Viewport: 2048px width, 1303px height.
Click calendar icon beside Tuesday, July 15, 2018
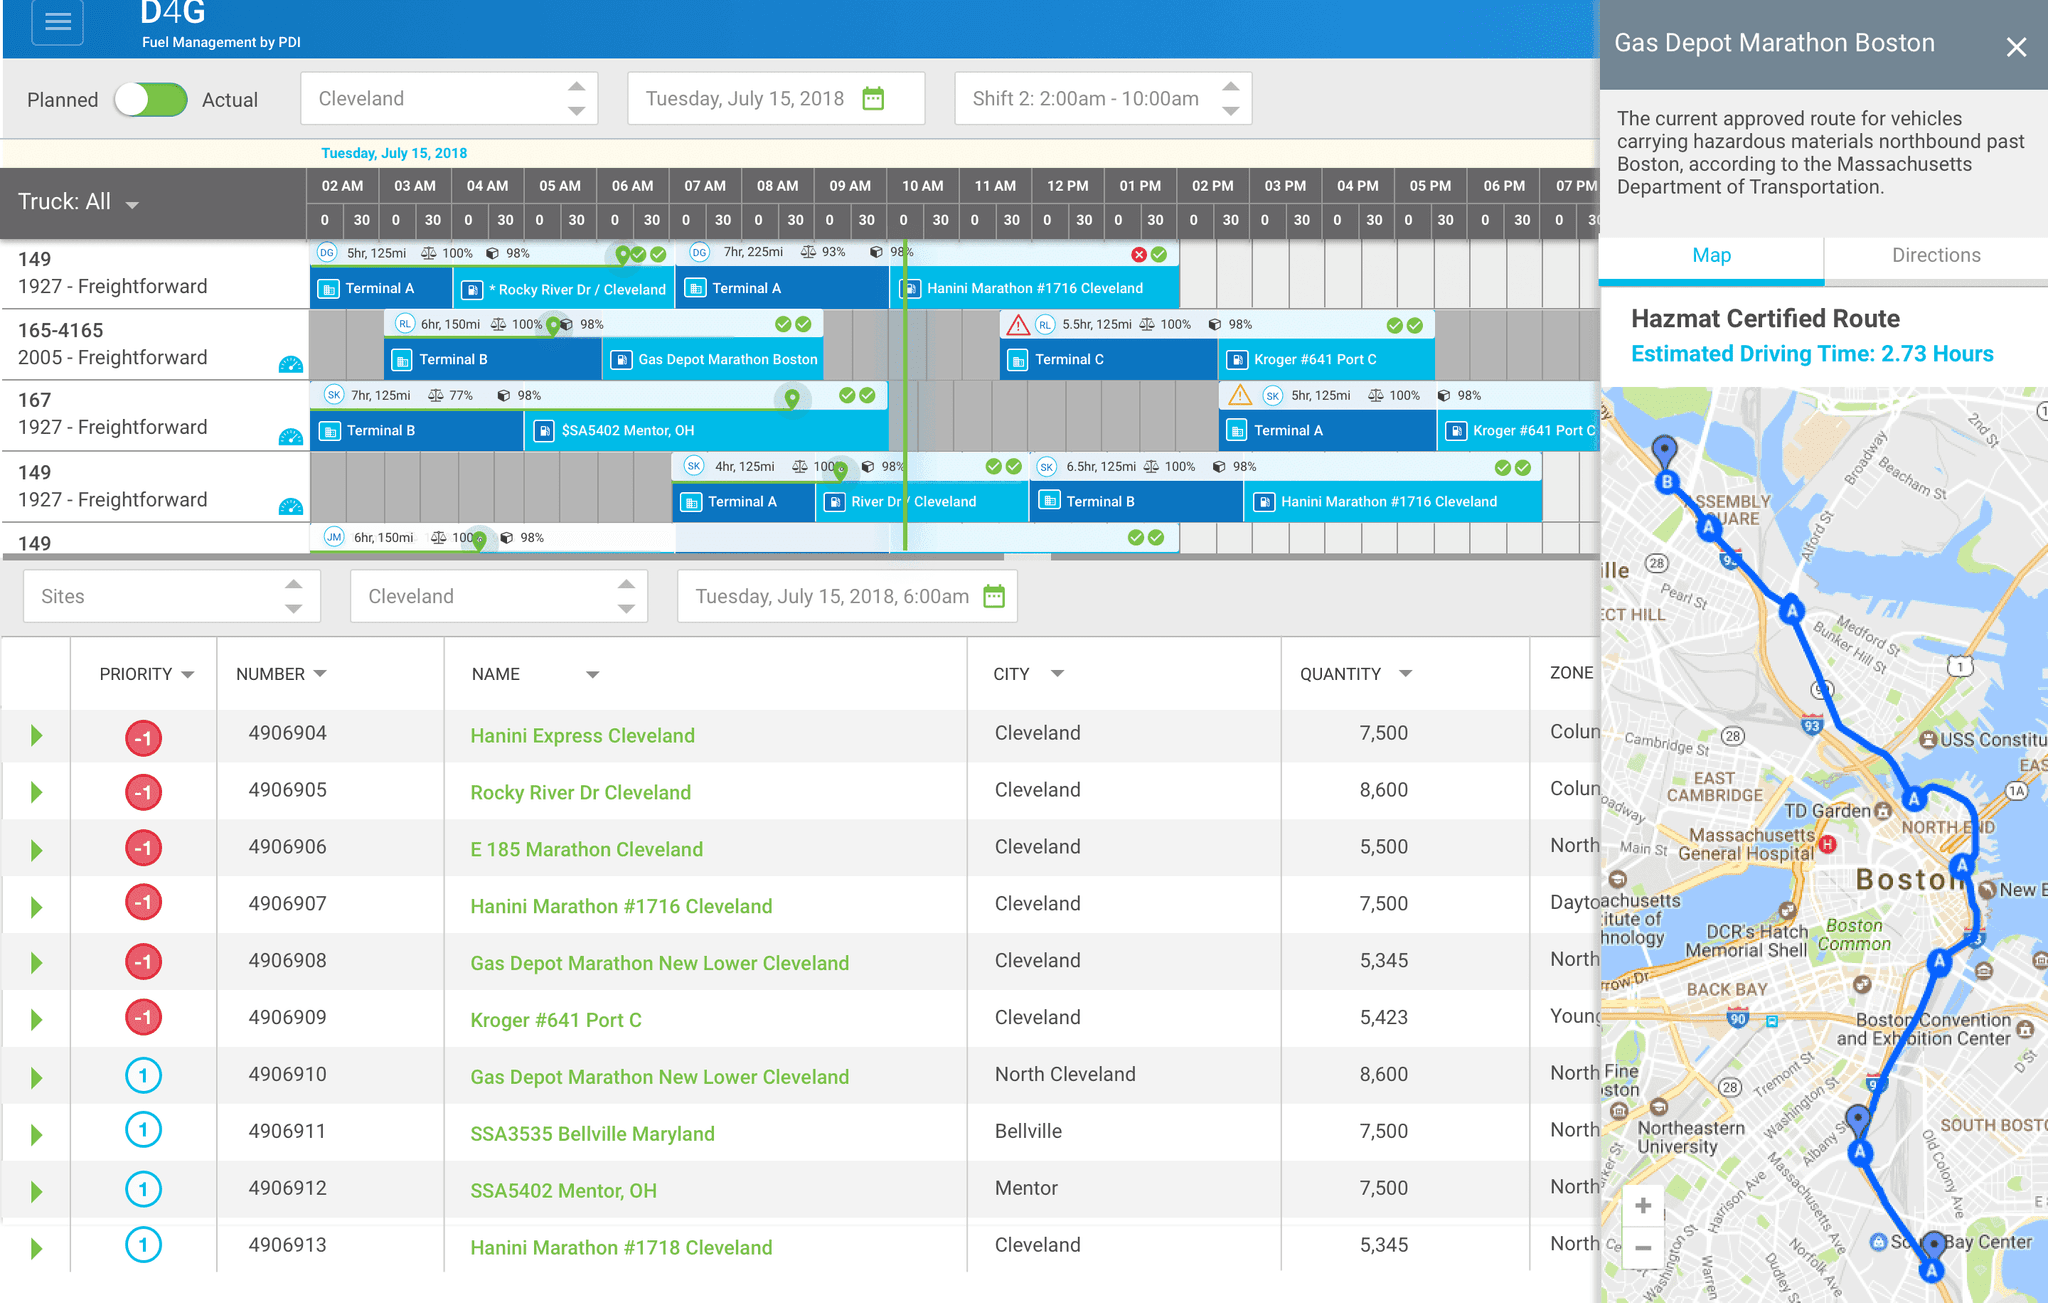tap(873, 99)
